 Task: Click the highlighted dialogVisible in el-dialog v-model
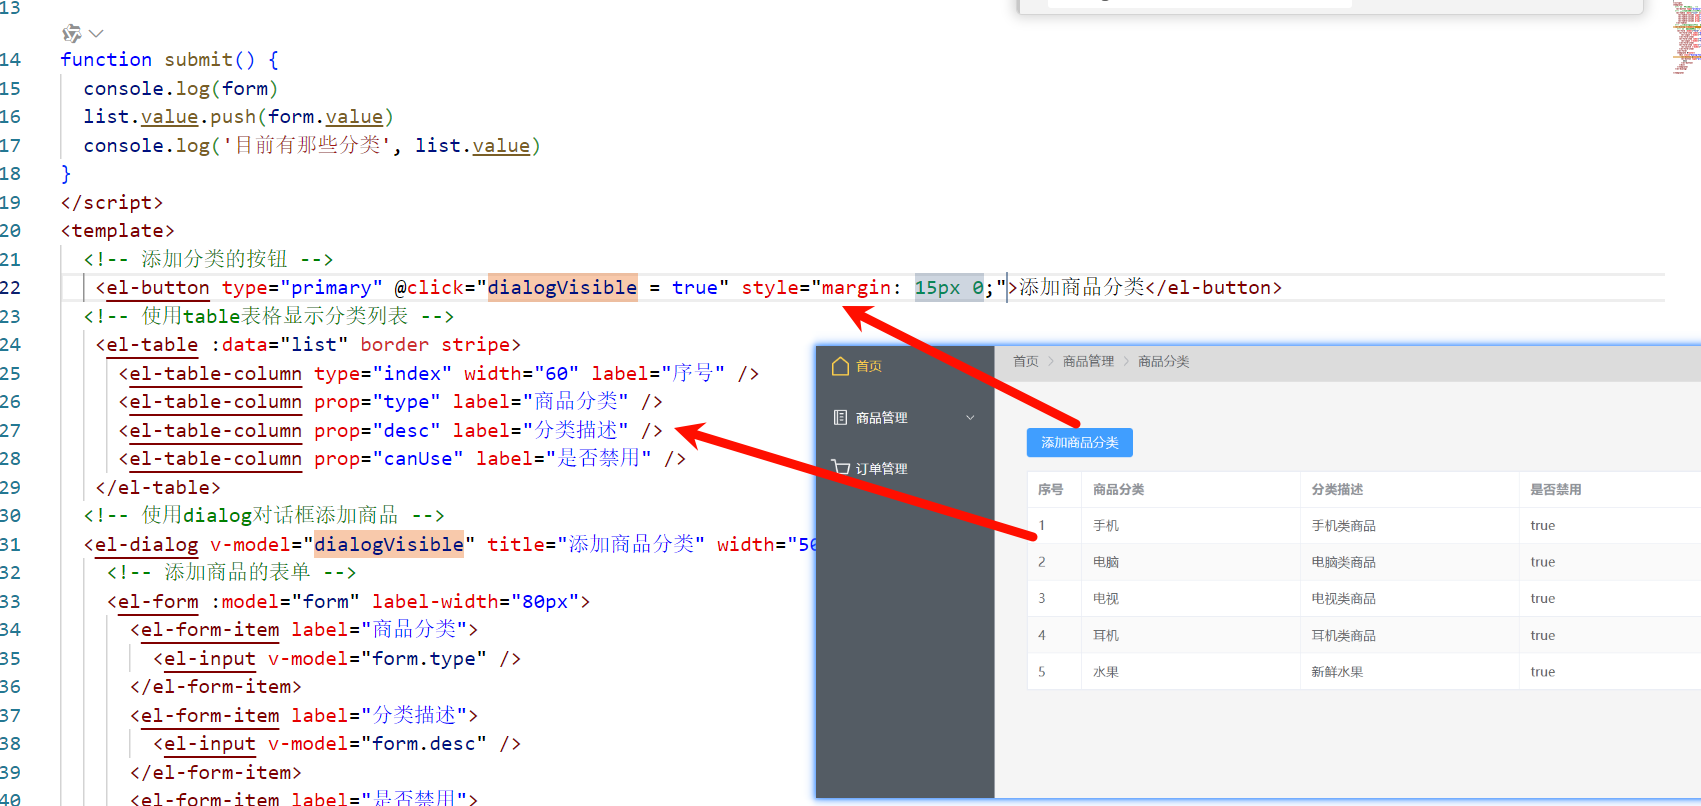coord(389,544)
